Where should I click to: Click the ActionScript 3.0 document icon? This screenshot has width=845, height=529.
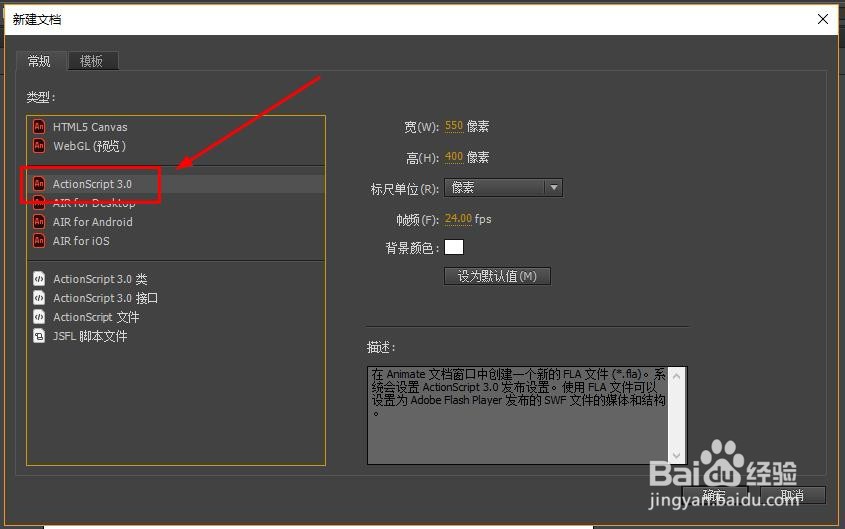(x=39, y=184)
